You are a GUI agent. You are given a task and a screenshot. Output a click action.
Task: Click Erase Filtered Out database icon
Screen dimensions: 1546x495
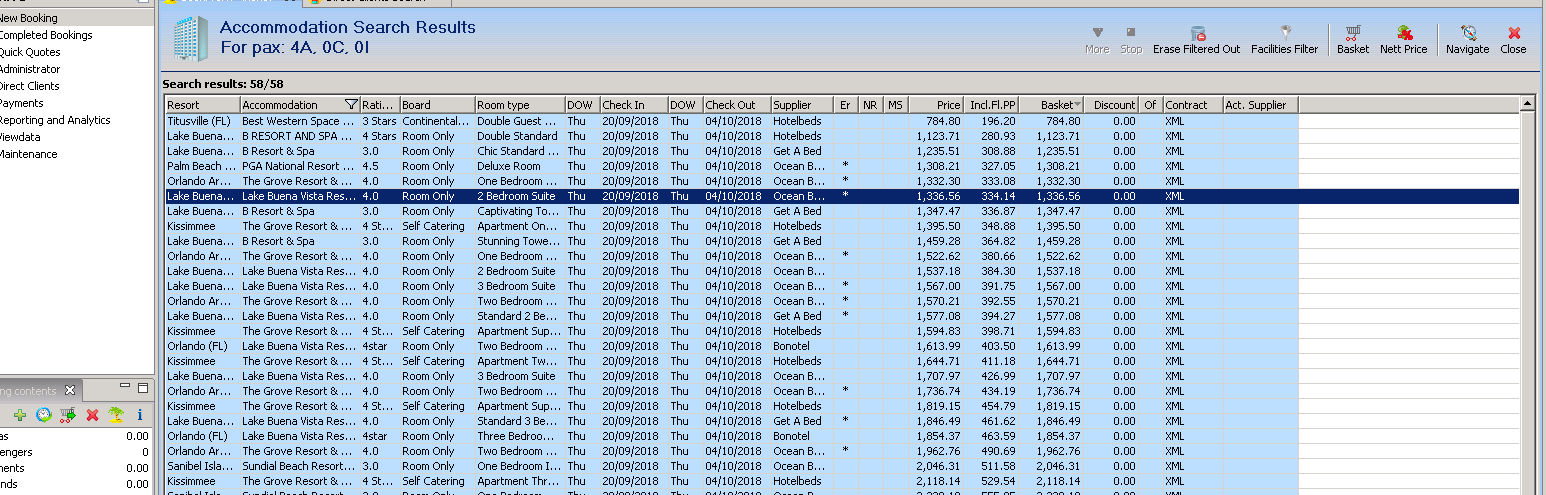pos(1197,33)
